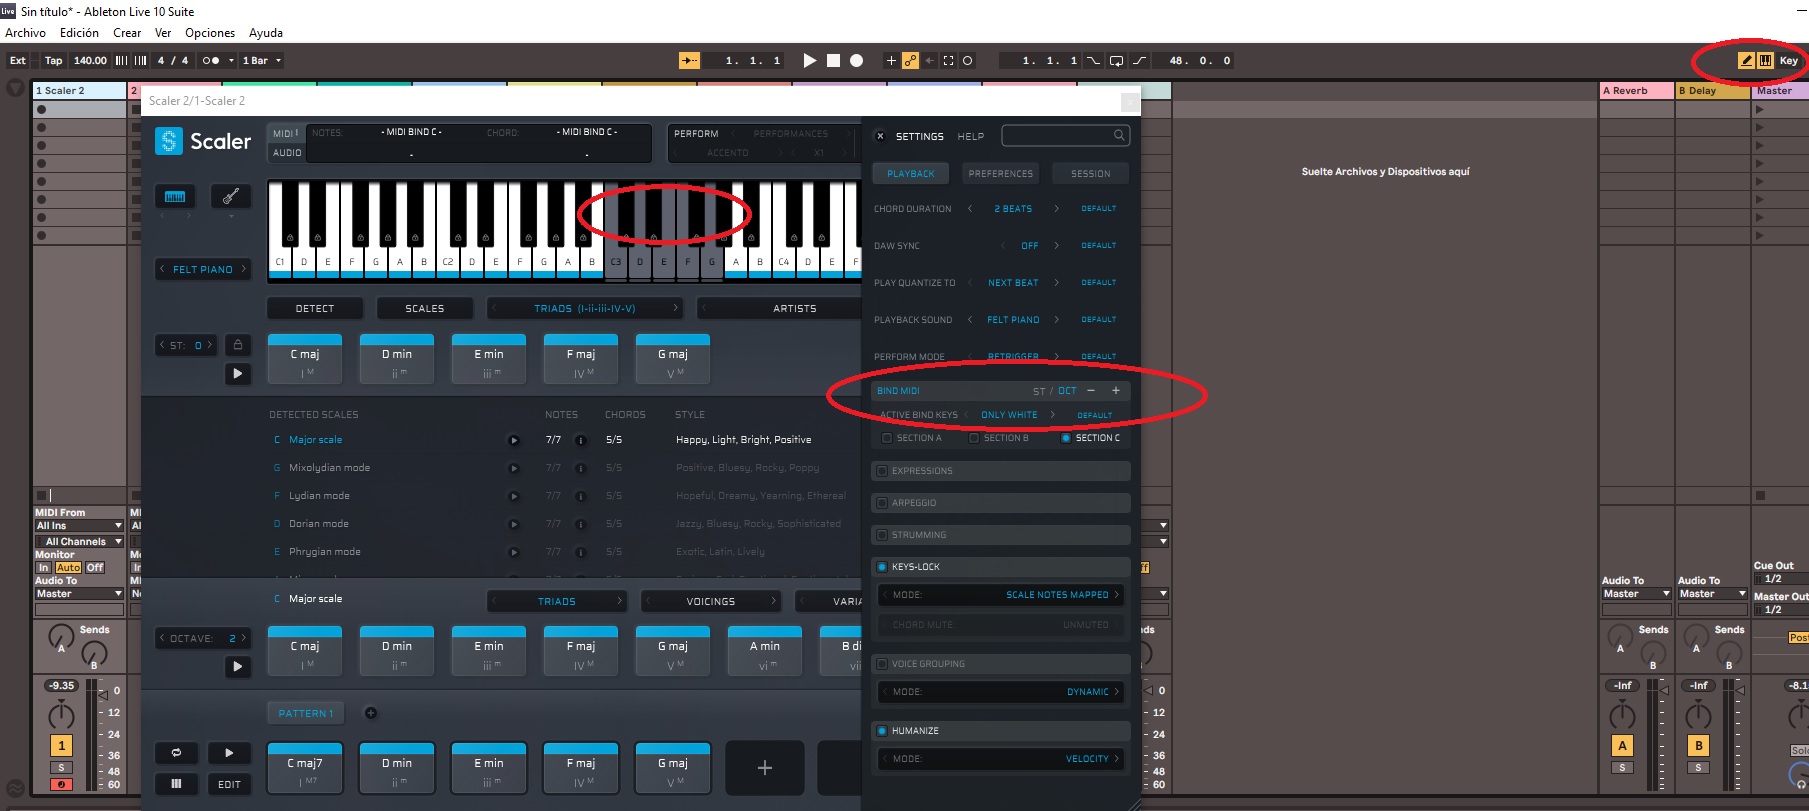This screenshot has width=1809, height=811.
Task: Show info for Major scale row
Action: 580,440
